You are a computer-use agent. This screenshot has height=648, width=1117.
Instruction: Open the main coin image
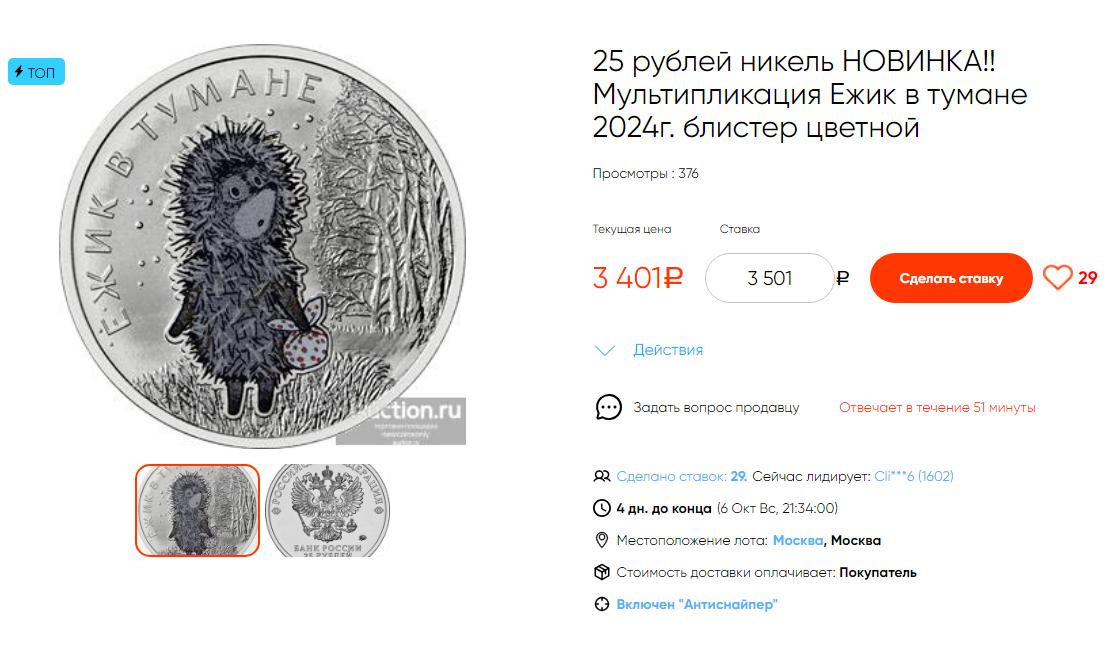point(263,246)
